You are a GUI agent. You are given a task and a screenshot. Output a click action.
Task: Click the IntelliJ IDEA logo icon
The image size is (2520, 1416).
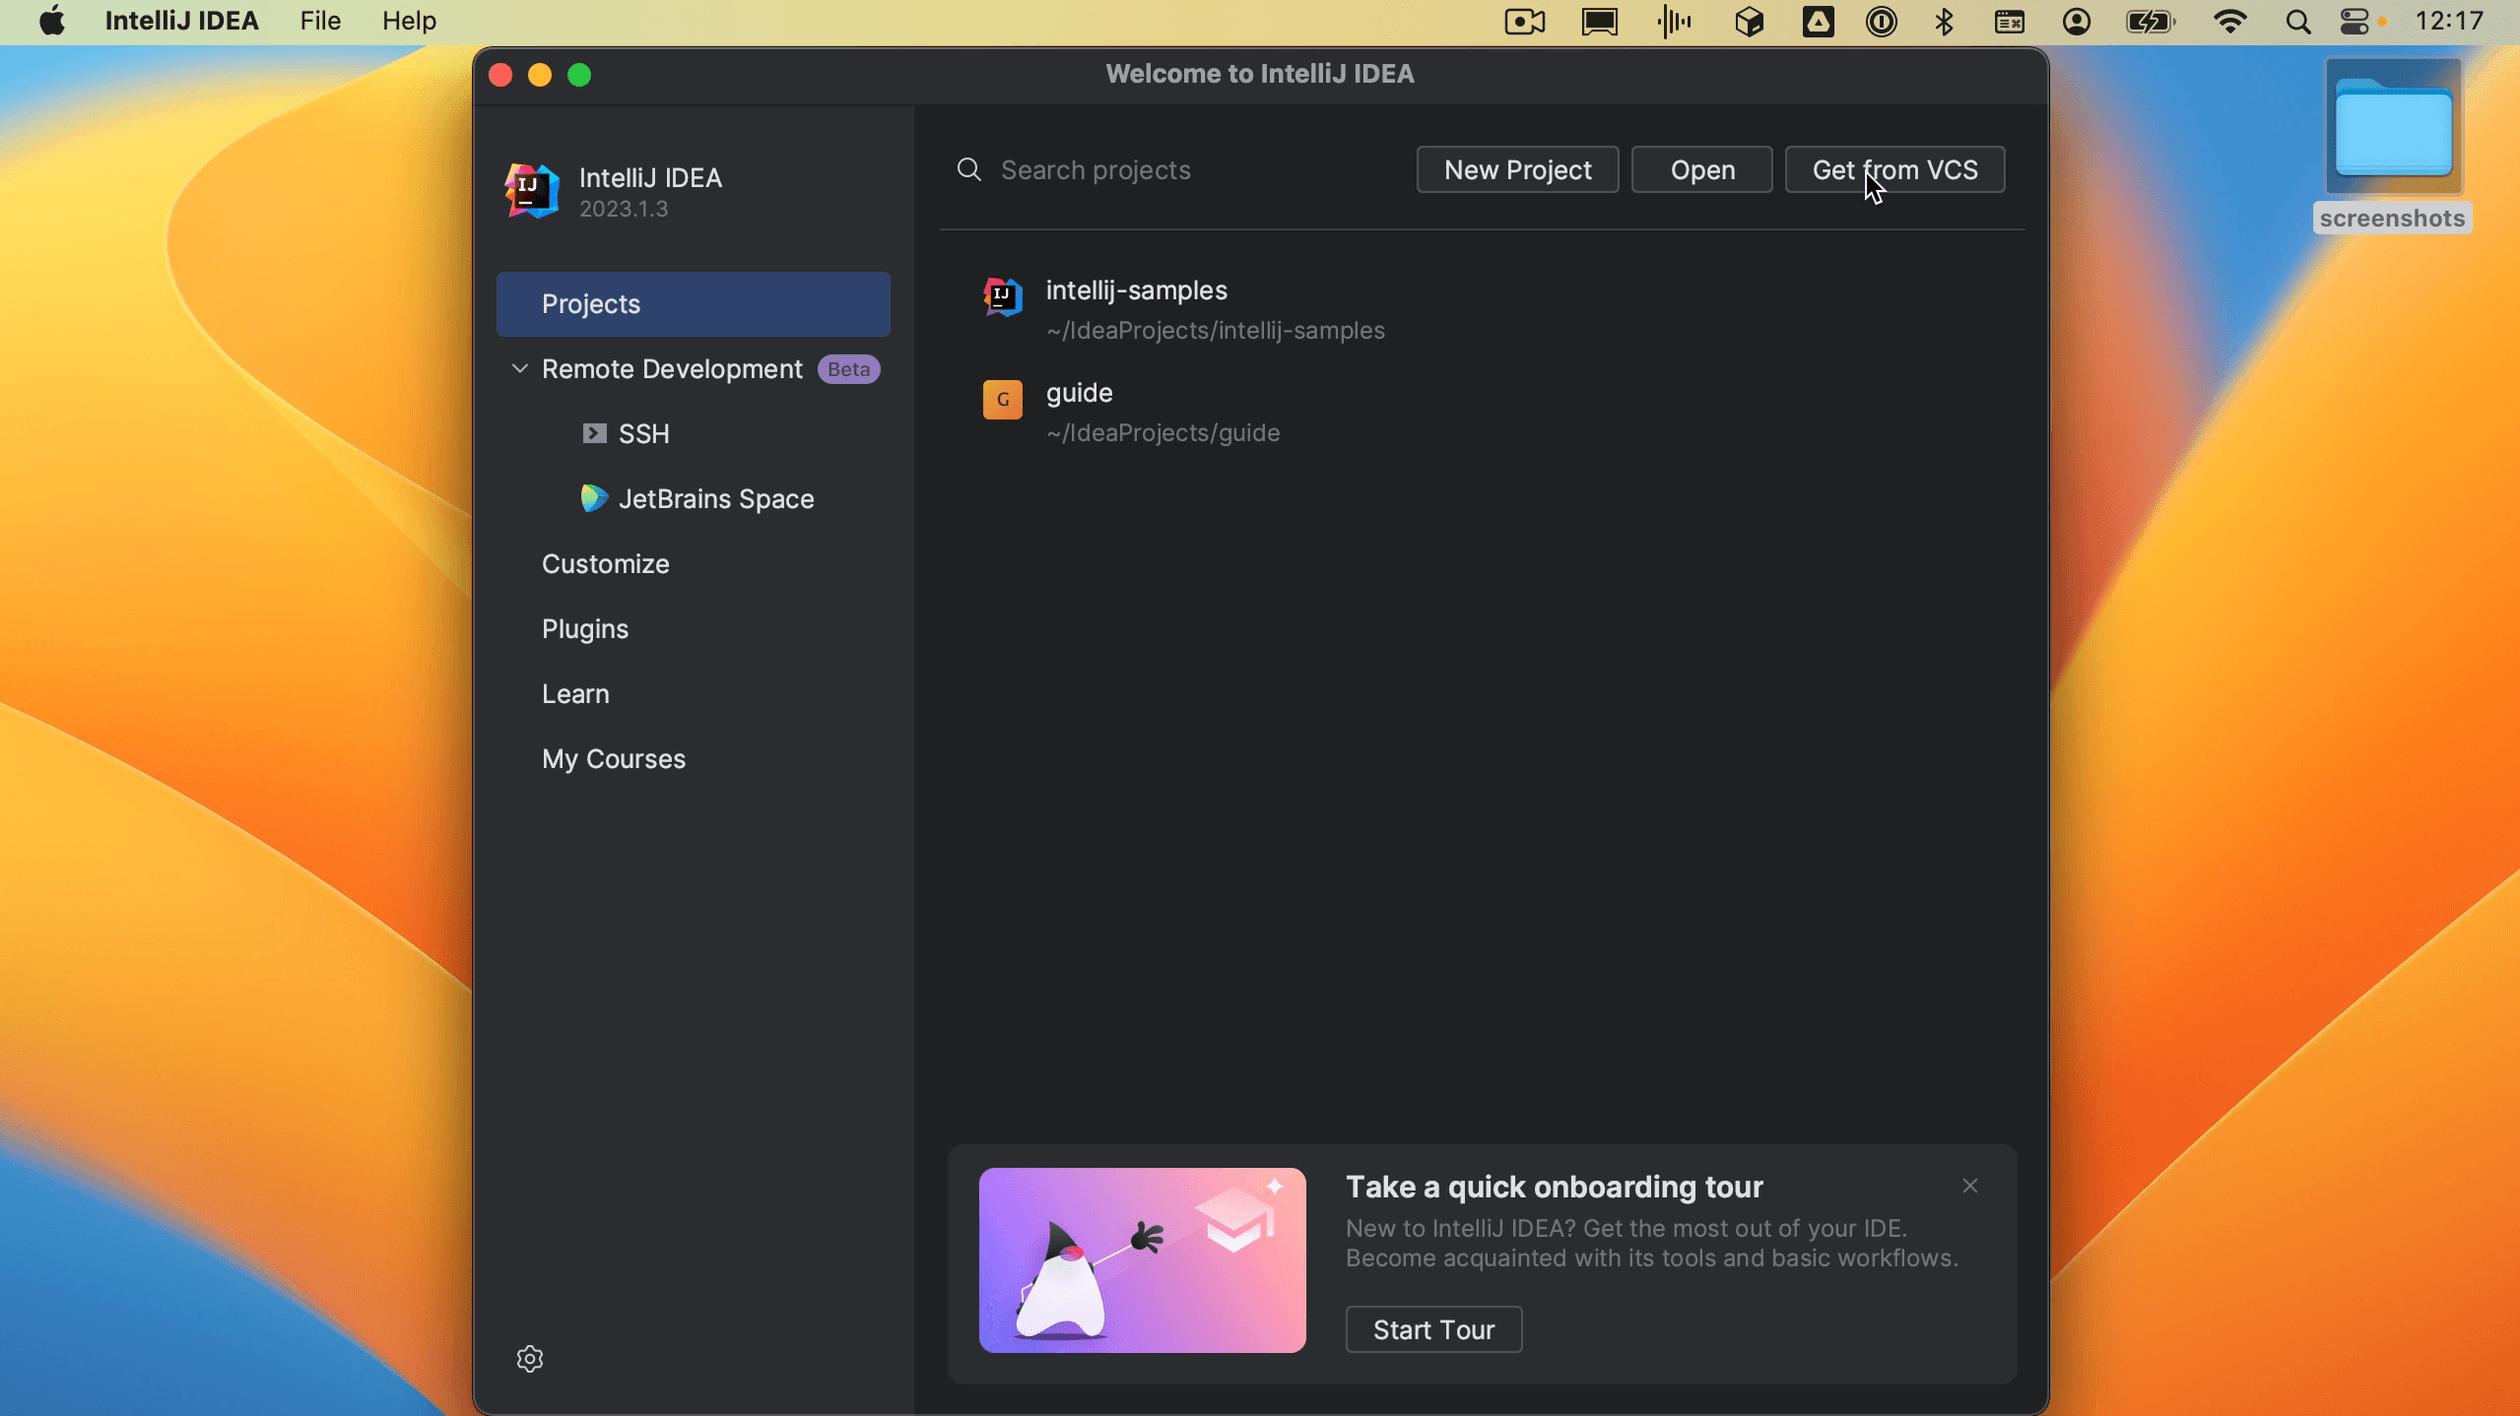tap(530, 190)
